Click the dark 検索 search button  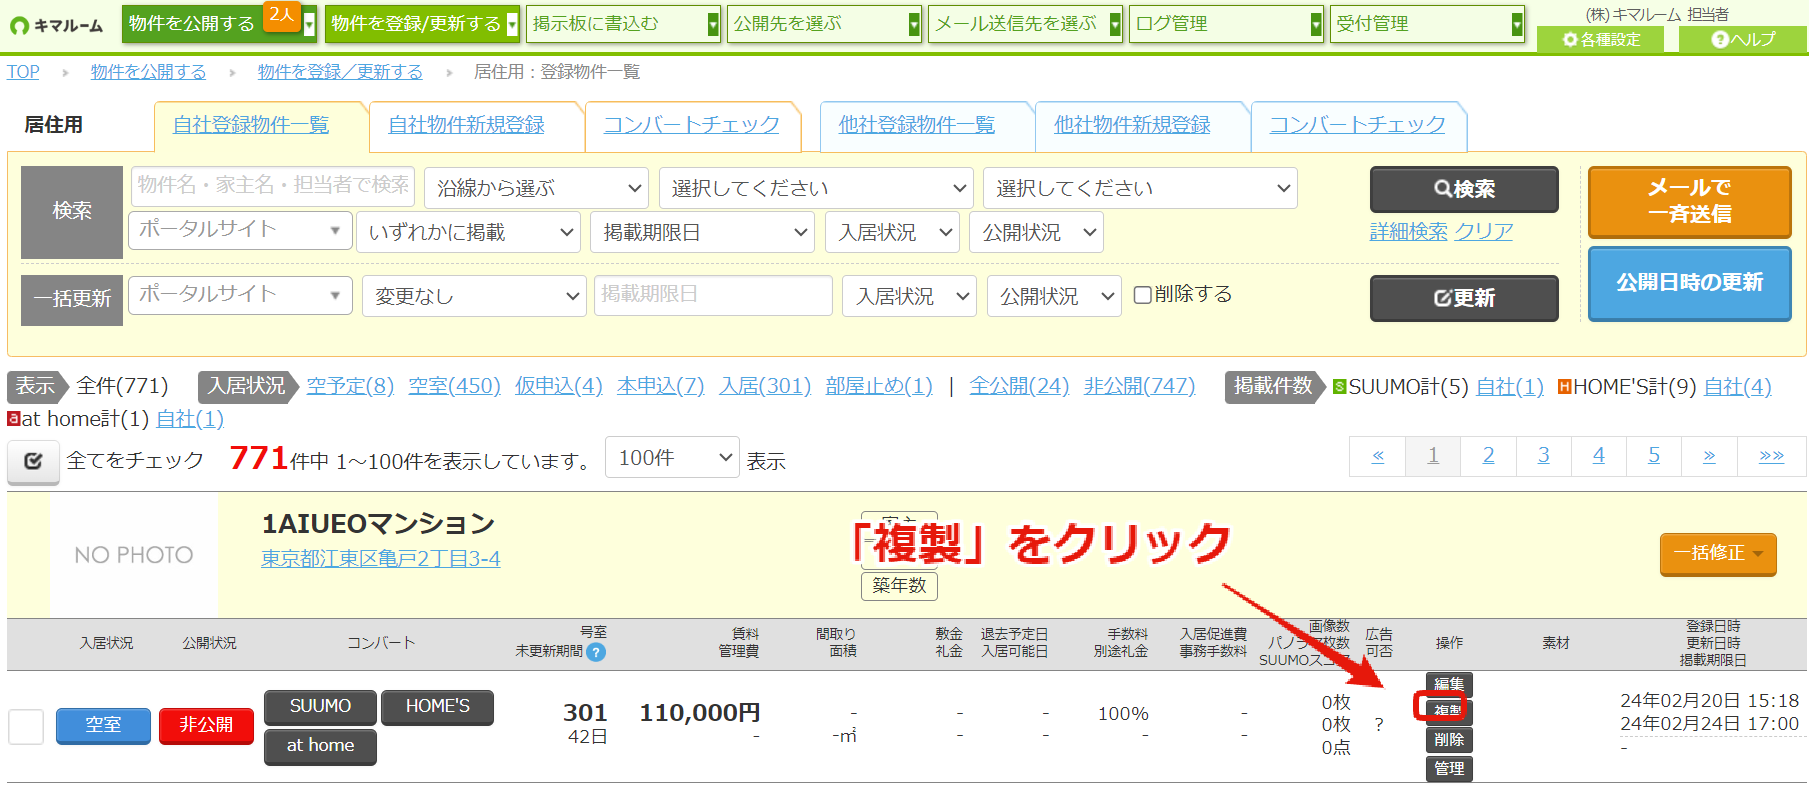(x=1464, y=189)
